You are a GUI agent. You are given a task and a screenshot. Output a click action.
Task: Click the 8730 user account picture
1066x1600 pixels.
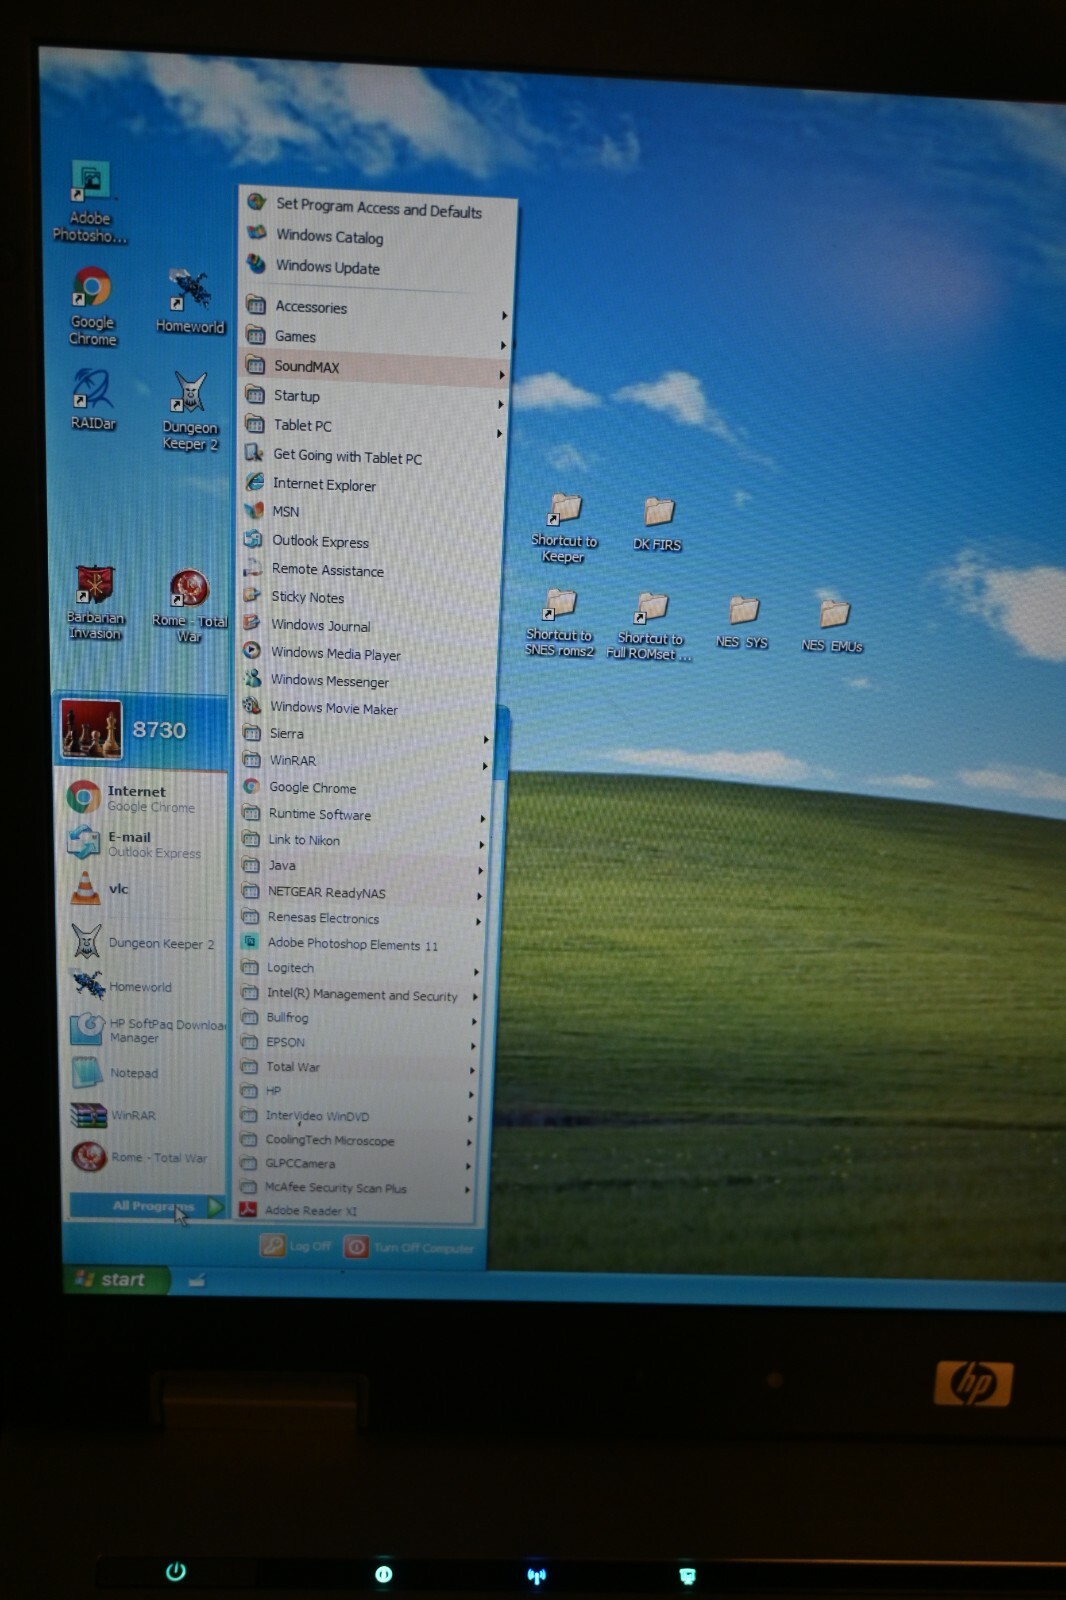point(91,728)
